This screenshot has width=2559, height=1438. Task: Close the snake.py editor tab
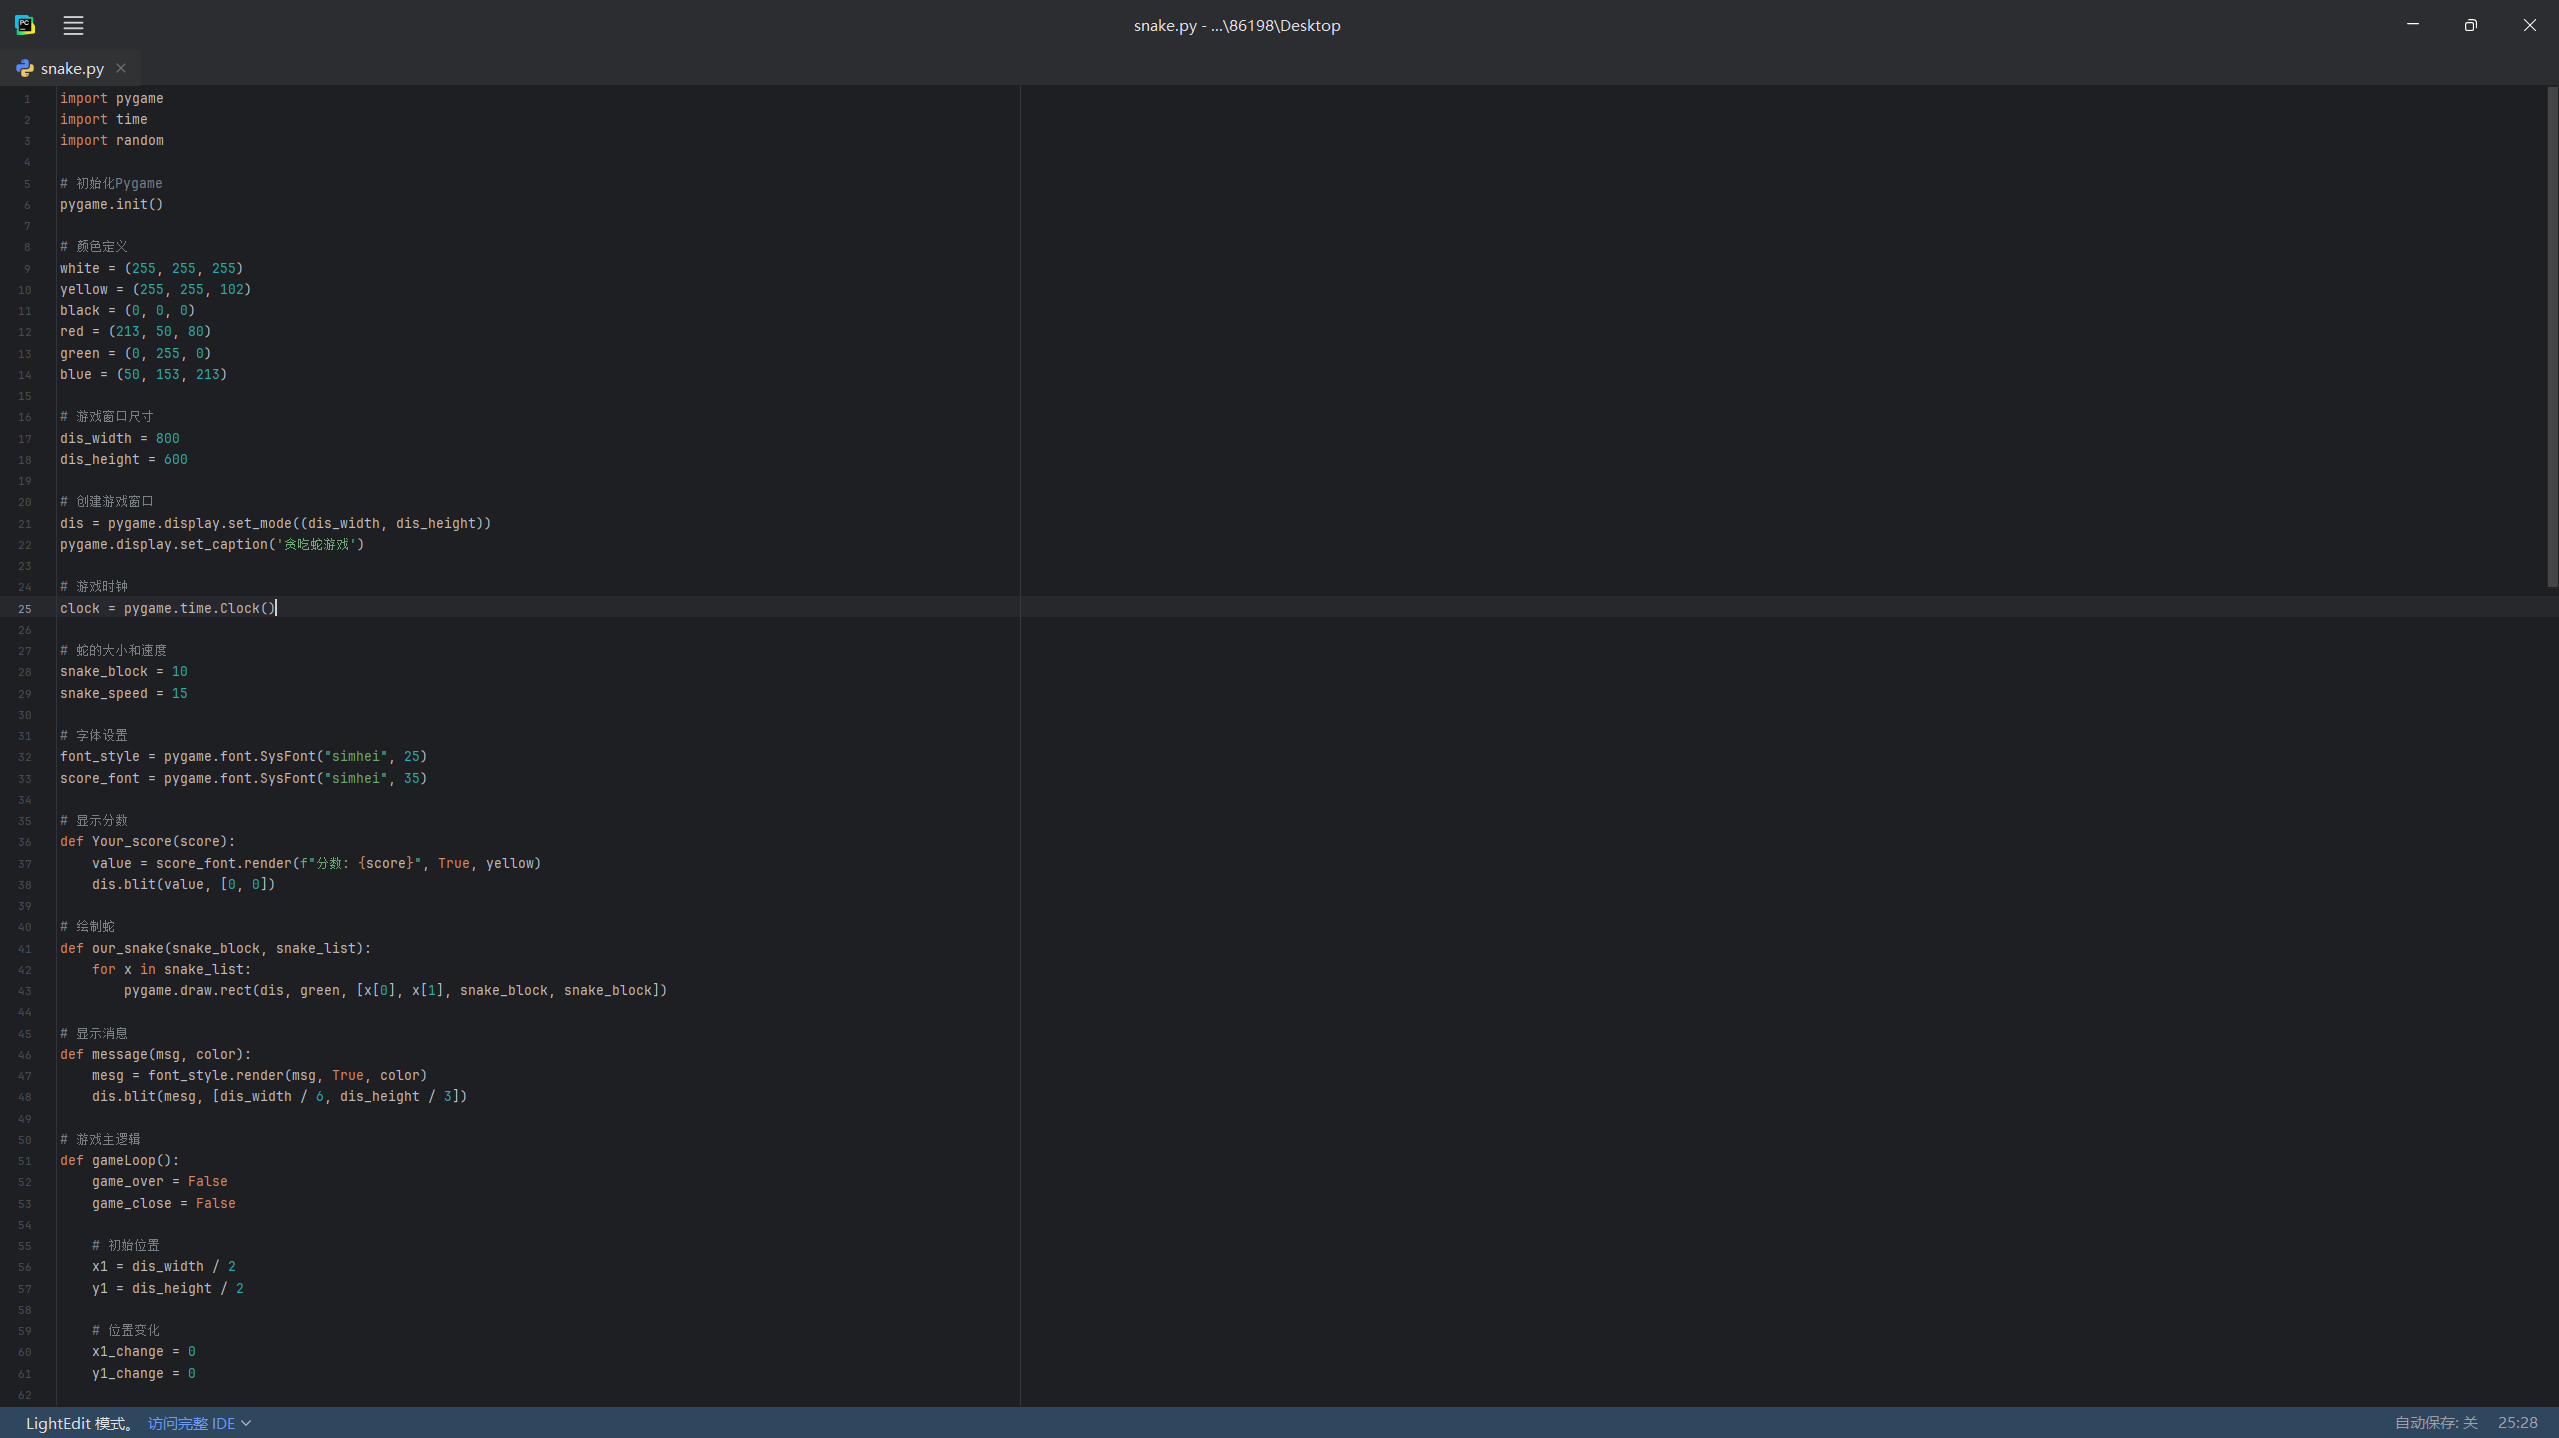pyautogui.click(x=121, y=68)
